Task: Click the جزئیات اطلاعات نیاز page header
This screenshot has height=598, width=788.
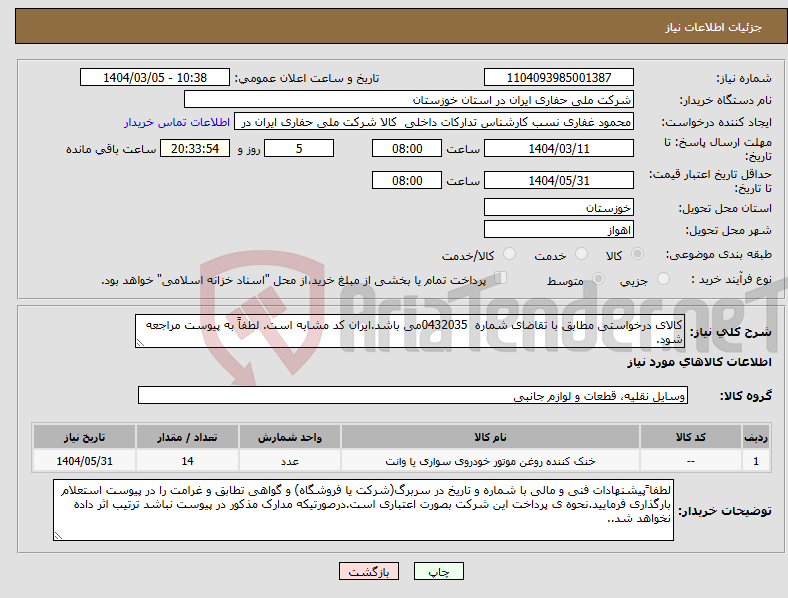Action: pos(714,27)
